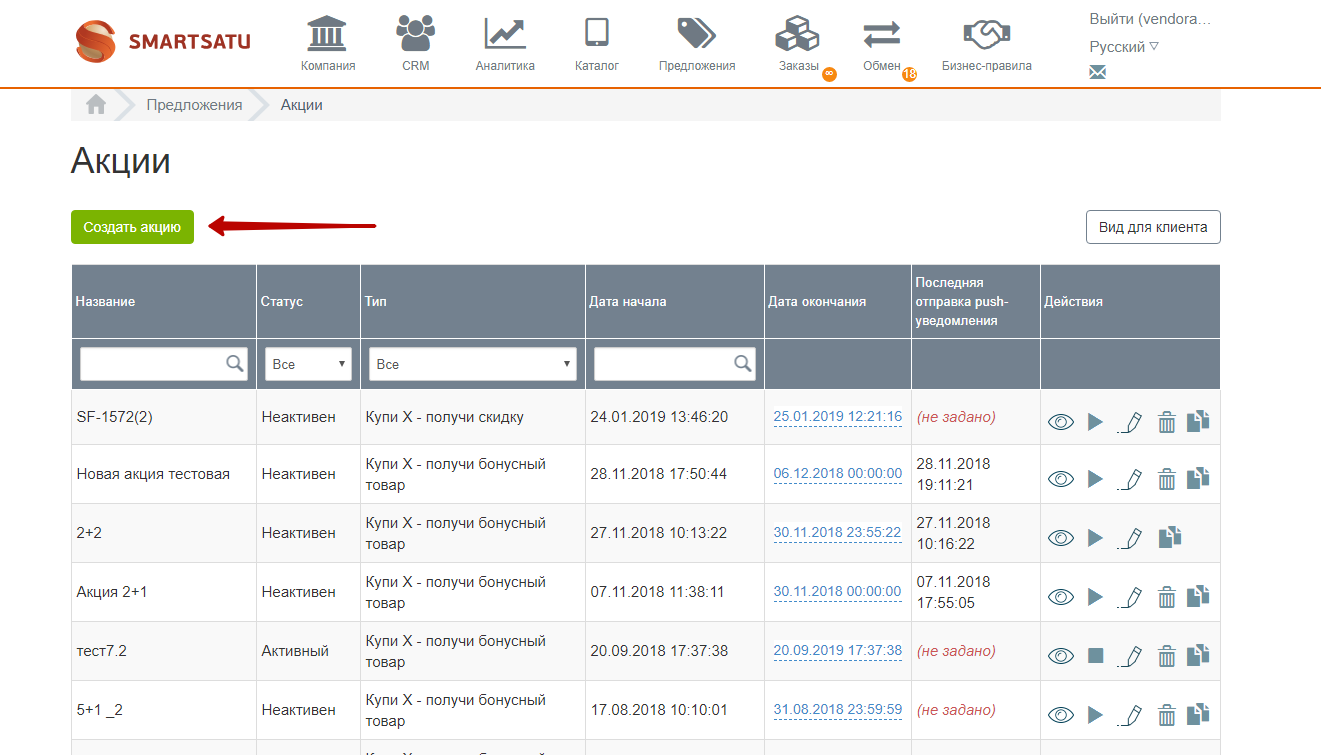View Новая акция тестовая via eye icon
The image size is (1321, 755).
coord(1061,479)
